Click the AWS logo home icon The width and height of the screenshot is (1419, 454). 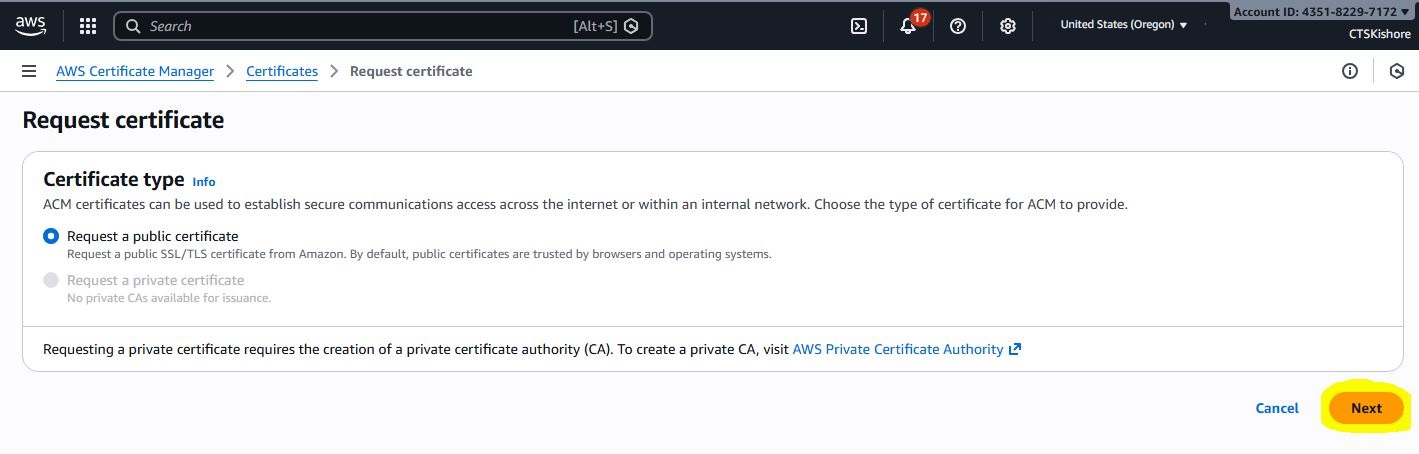[31, 25]
